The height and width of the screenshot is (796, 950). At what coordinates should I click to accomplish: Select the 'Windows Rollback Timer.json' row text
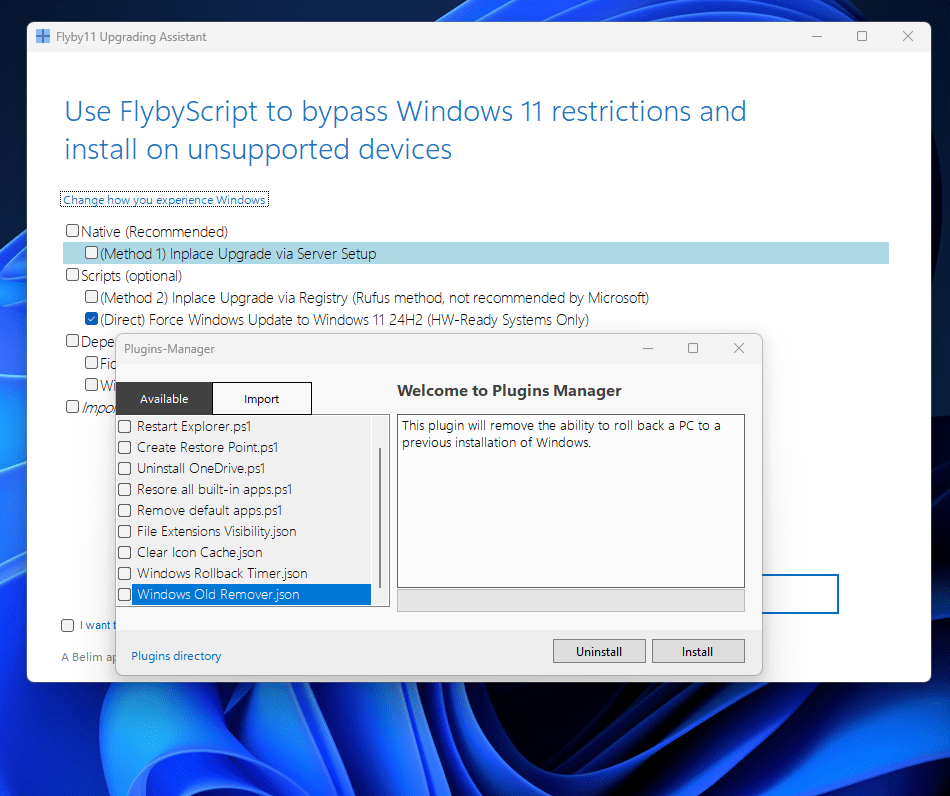(222, 573)
